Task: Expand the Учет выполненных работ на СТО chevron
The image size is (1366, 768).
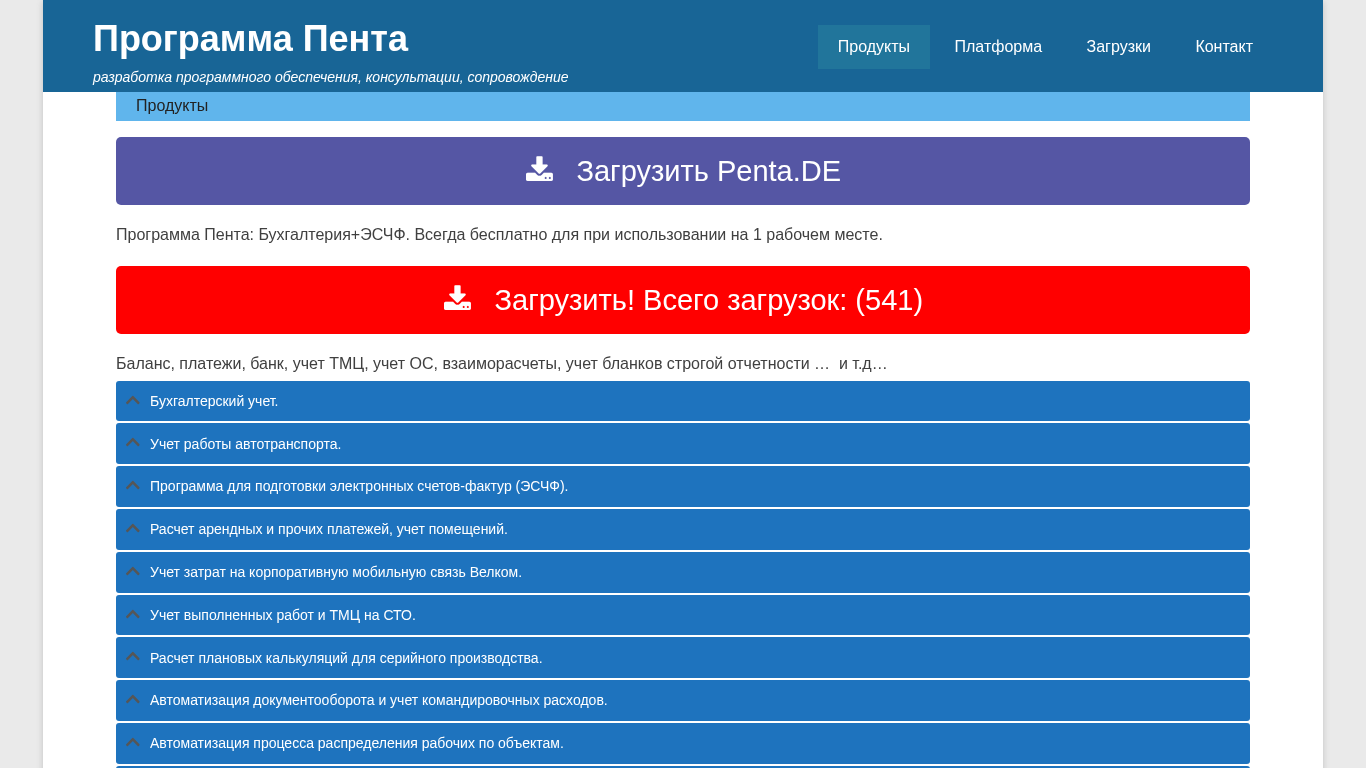Action: (x=133, y=614)
